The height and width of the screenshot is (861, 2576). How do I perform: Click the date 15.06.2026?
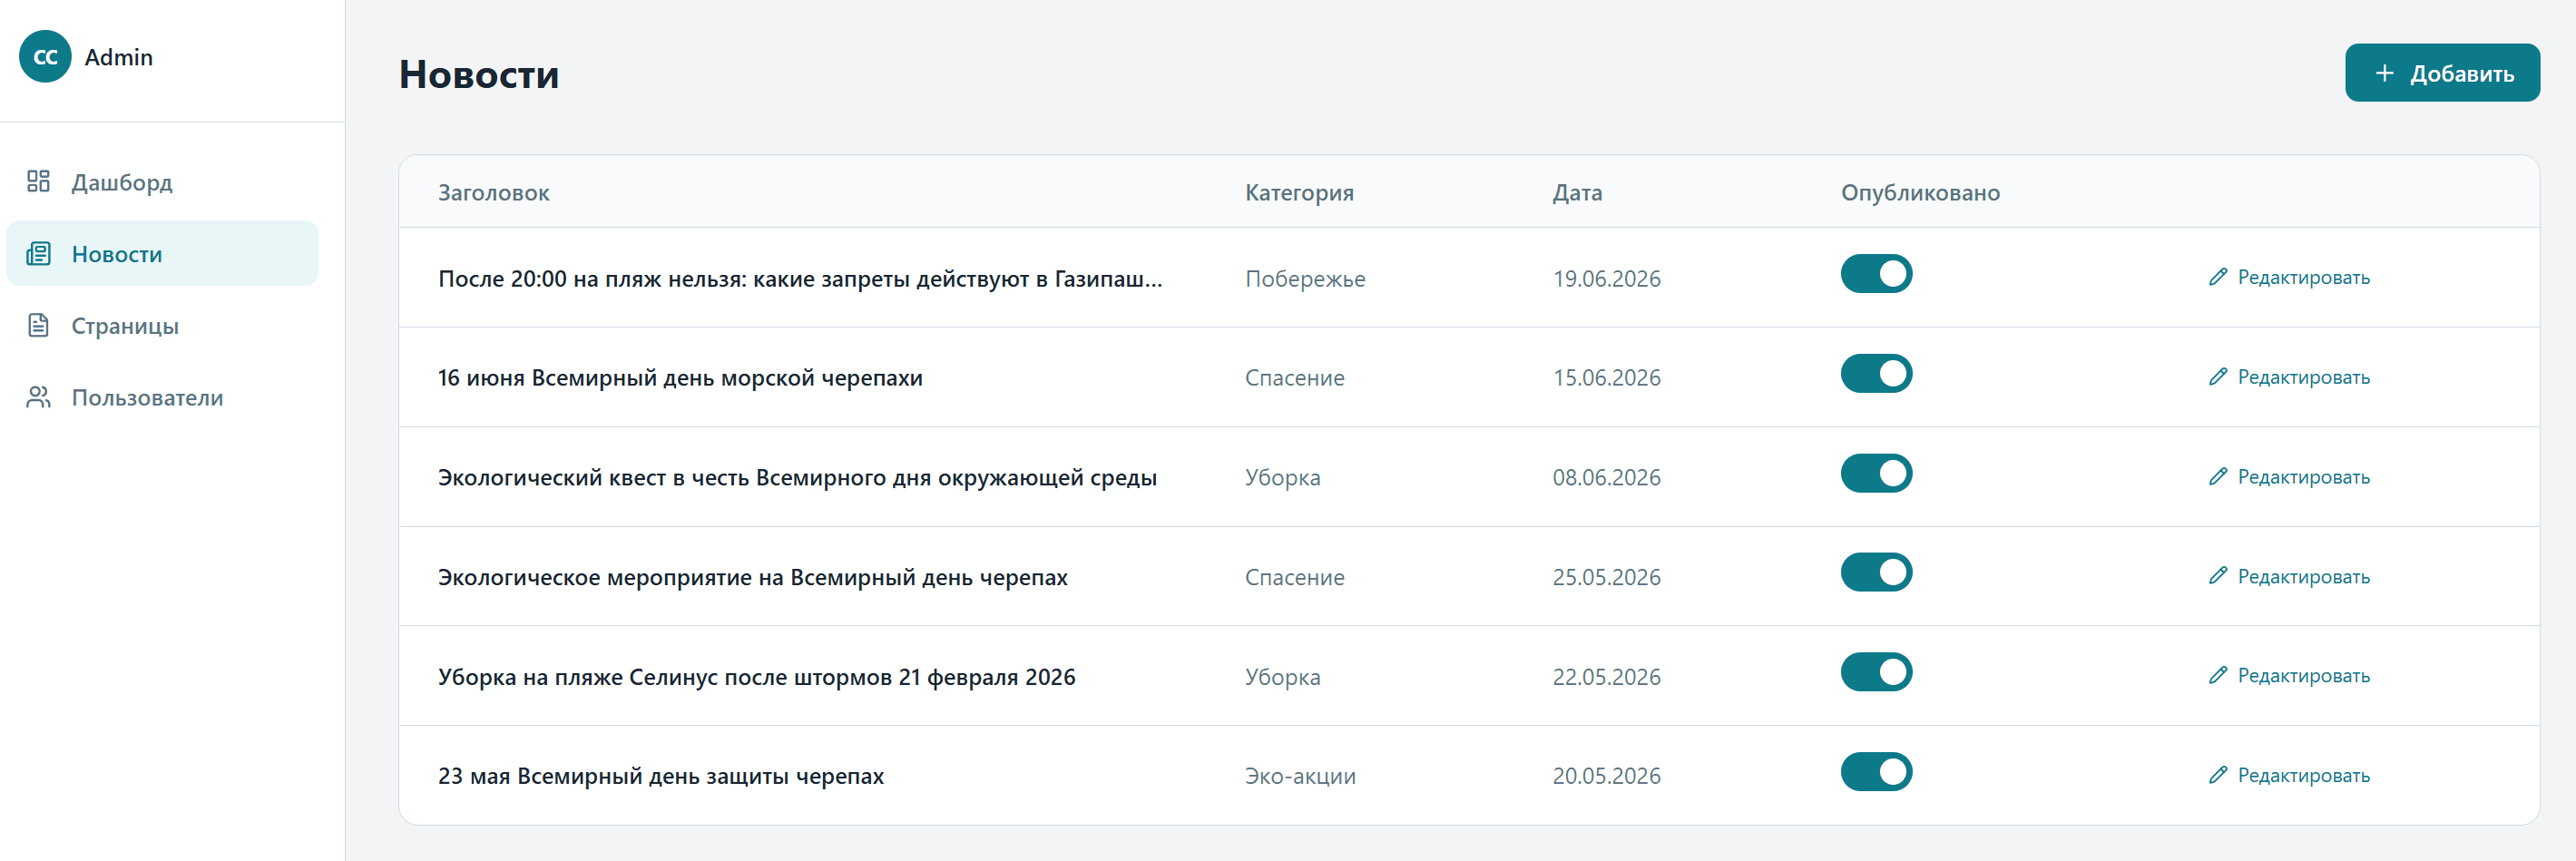[x=1606, y=378]
